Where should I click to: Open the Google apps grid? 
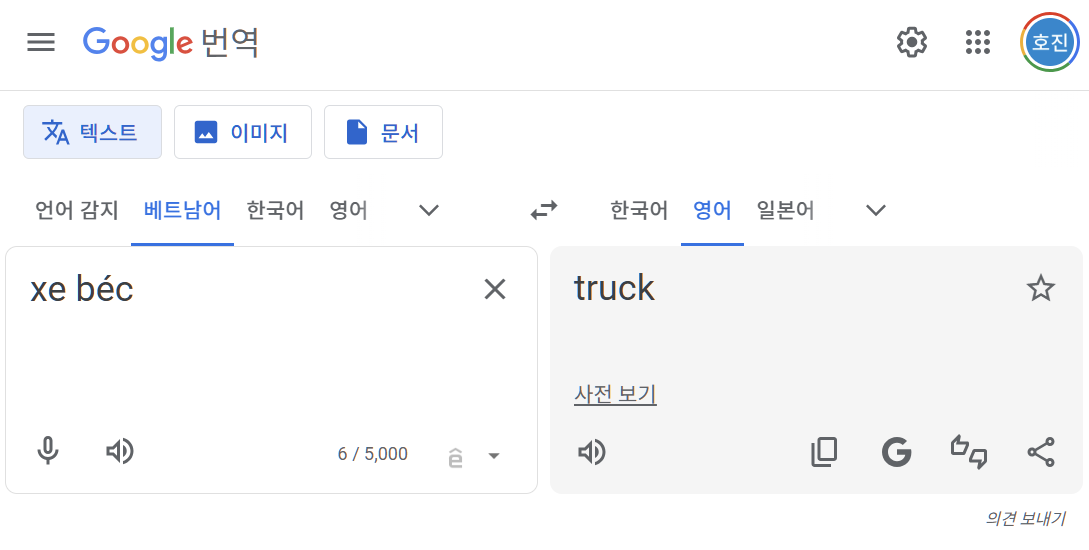tap(978, 42)
